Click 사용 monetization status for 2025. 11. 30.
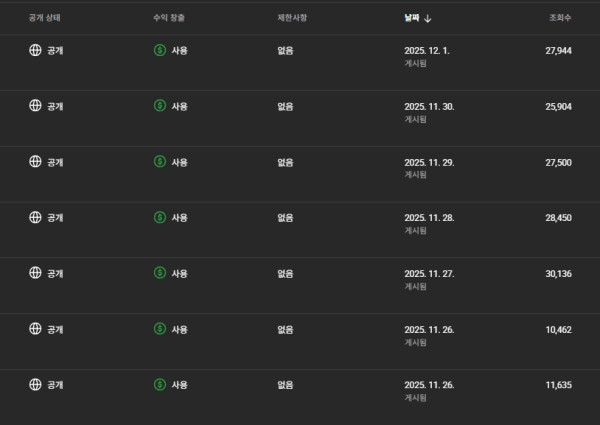Viewport: 600px width, 425px height. [180, 105]
